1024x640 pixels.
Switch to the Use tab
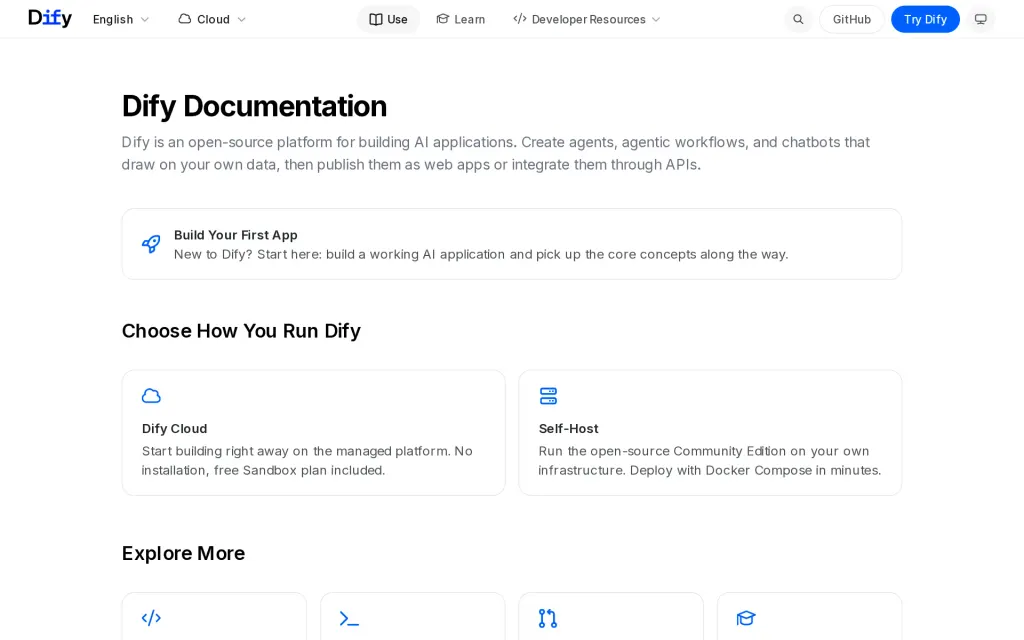click(x=389, y=19)
